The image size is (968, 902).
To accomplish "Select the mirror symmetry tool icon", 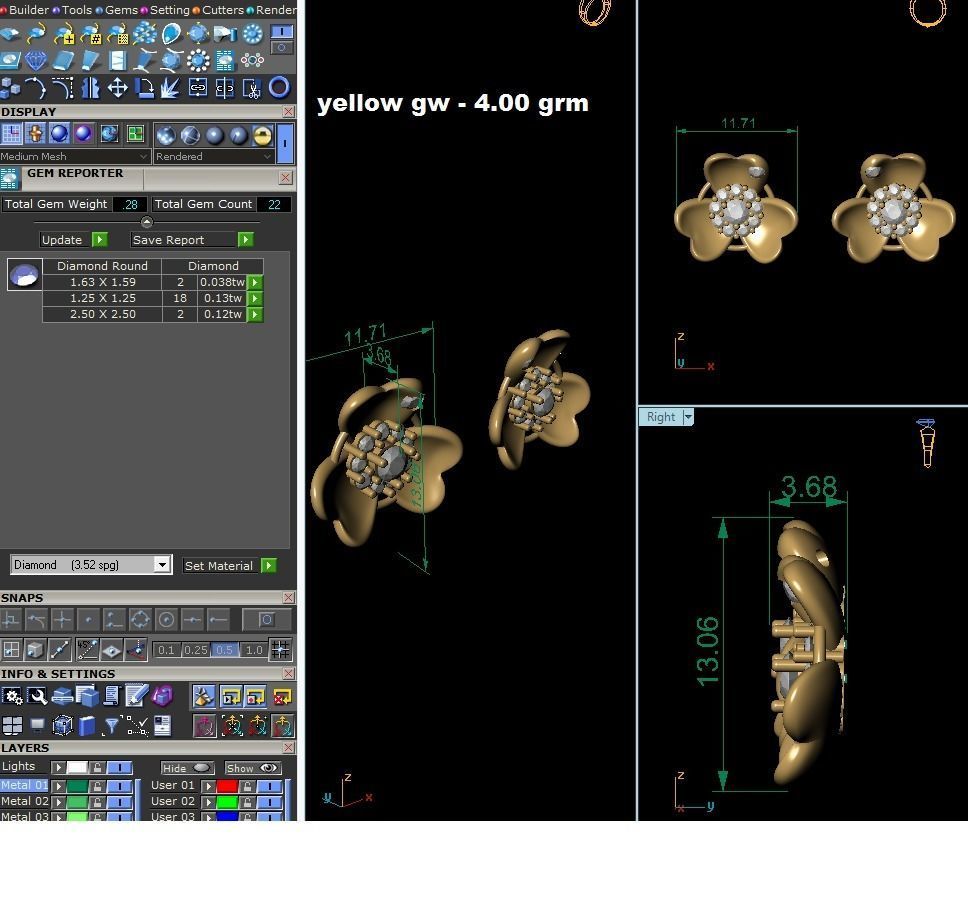I will (91, 88).
